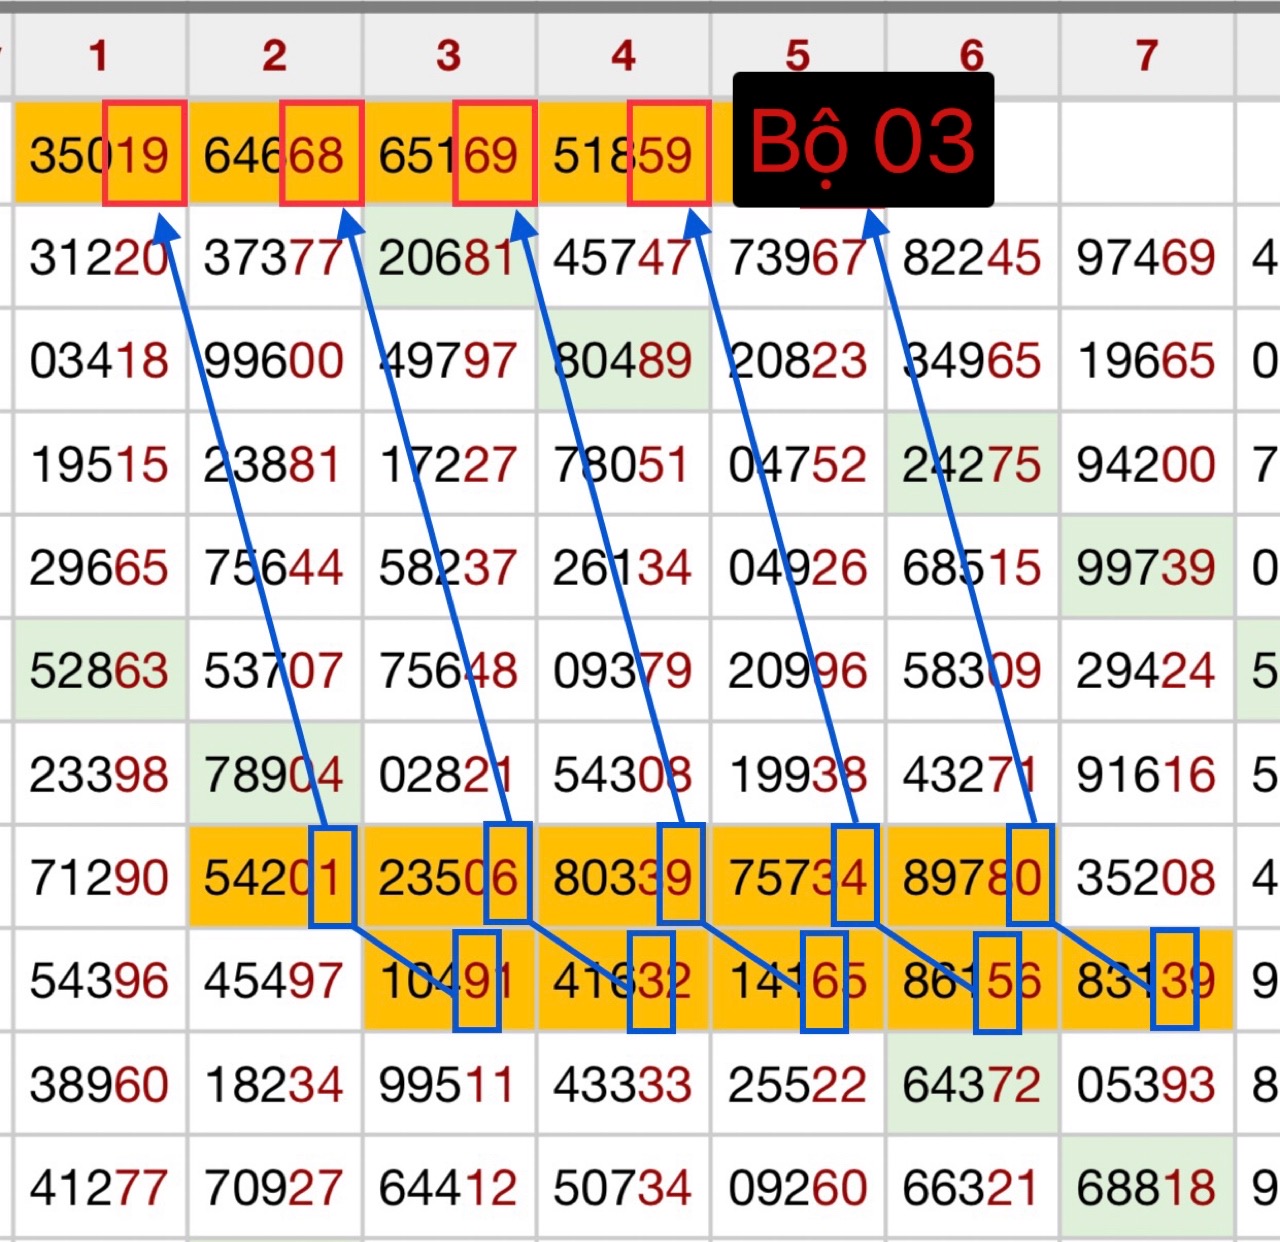Click green cell with value 24275
This screenshot has width=1280, height=1242.
972,464
